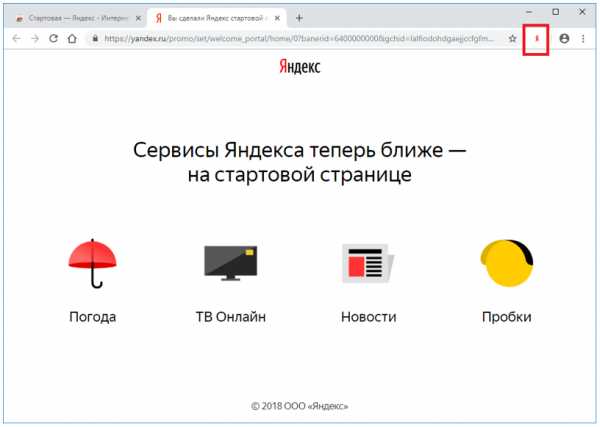Switch to the first browser tab
The width and height of the screenshot is (600, 427).
[x=78, y=18]
